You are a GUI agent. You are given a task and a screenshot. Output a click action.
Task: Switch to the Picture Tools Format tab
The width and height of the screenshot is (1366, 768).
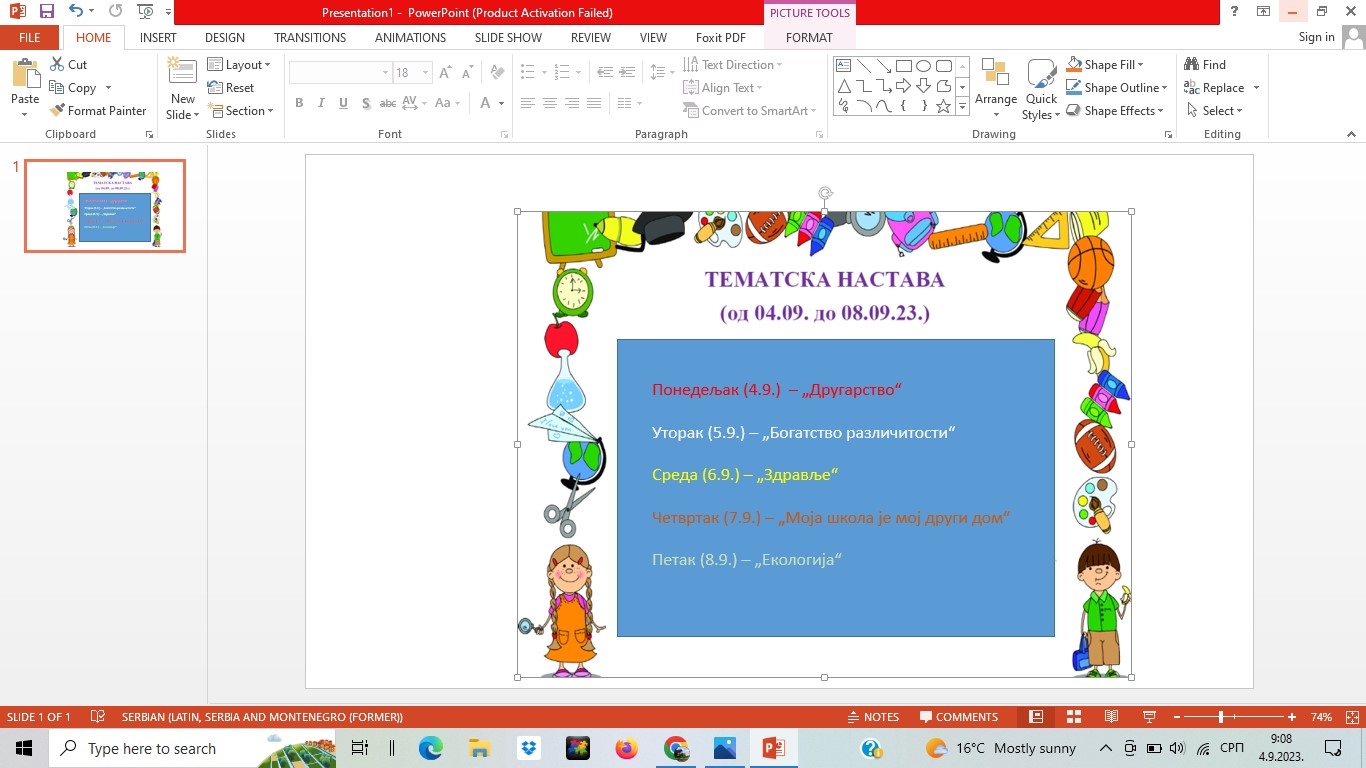809,38
